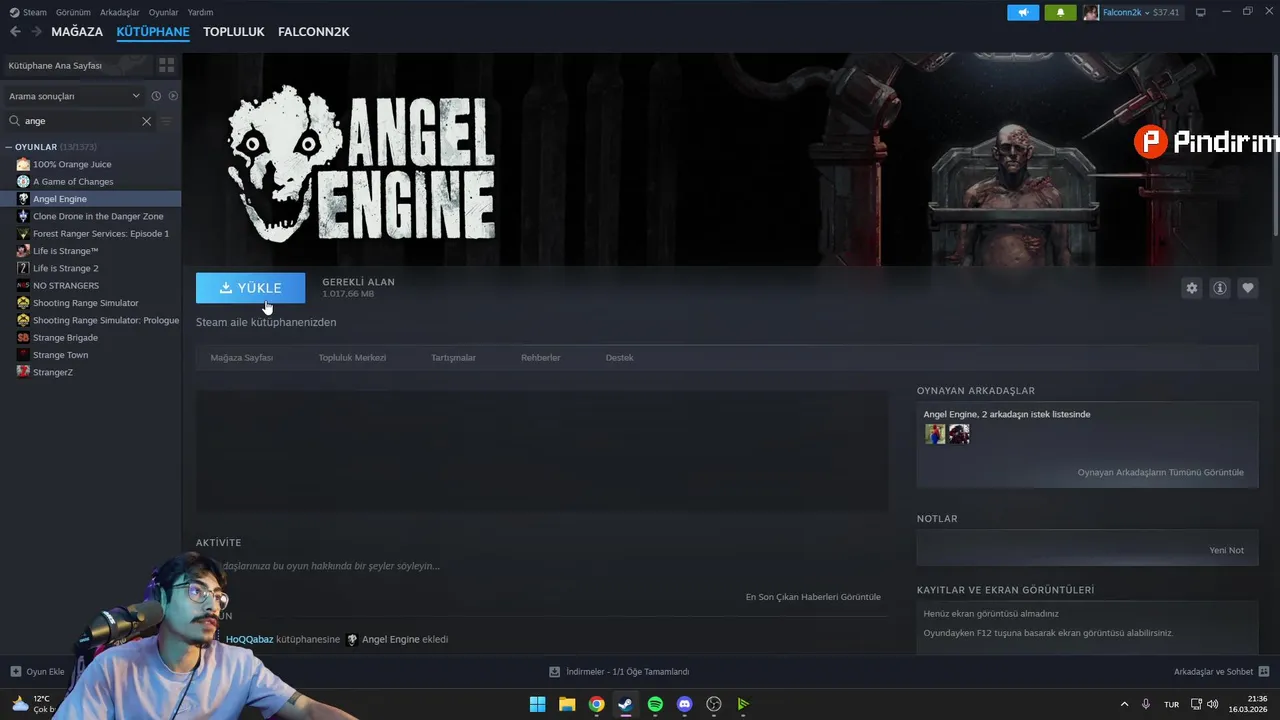Open Mağaza Sayfası link
The height and width of the screenshot is (720, 1280).
click(x=242, y=358)
